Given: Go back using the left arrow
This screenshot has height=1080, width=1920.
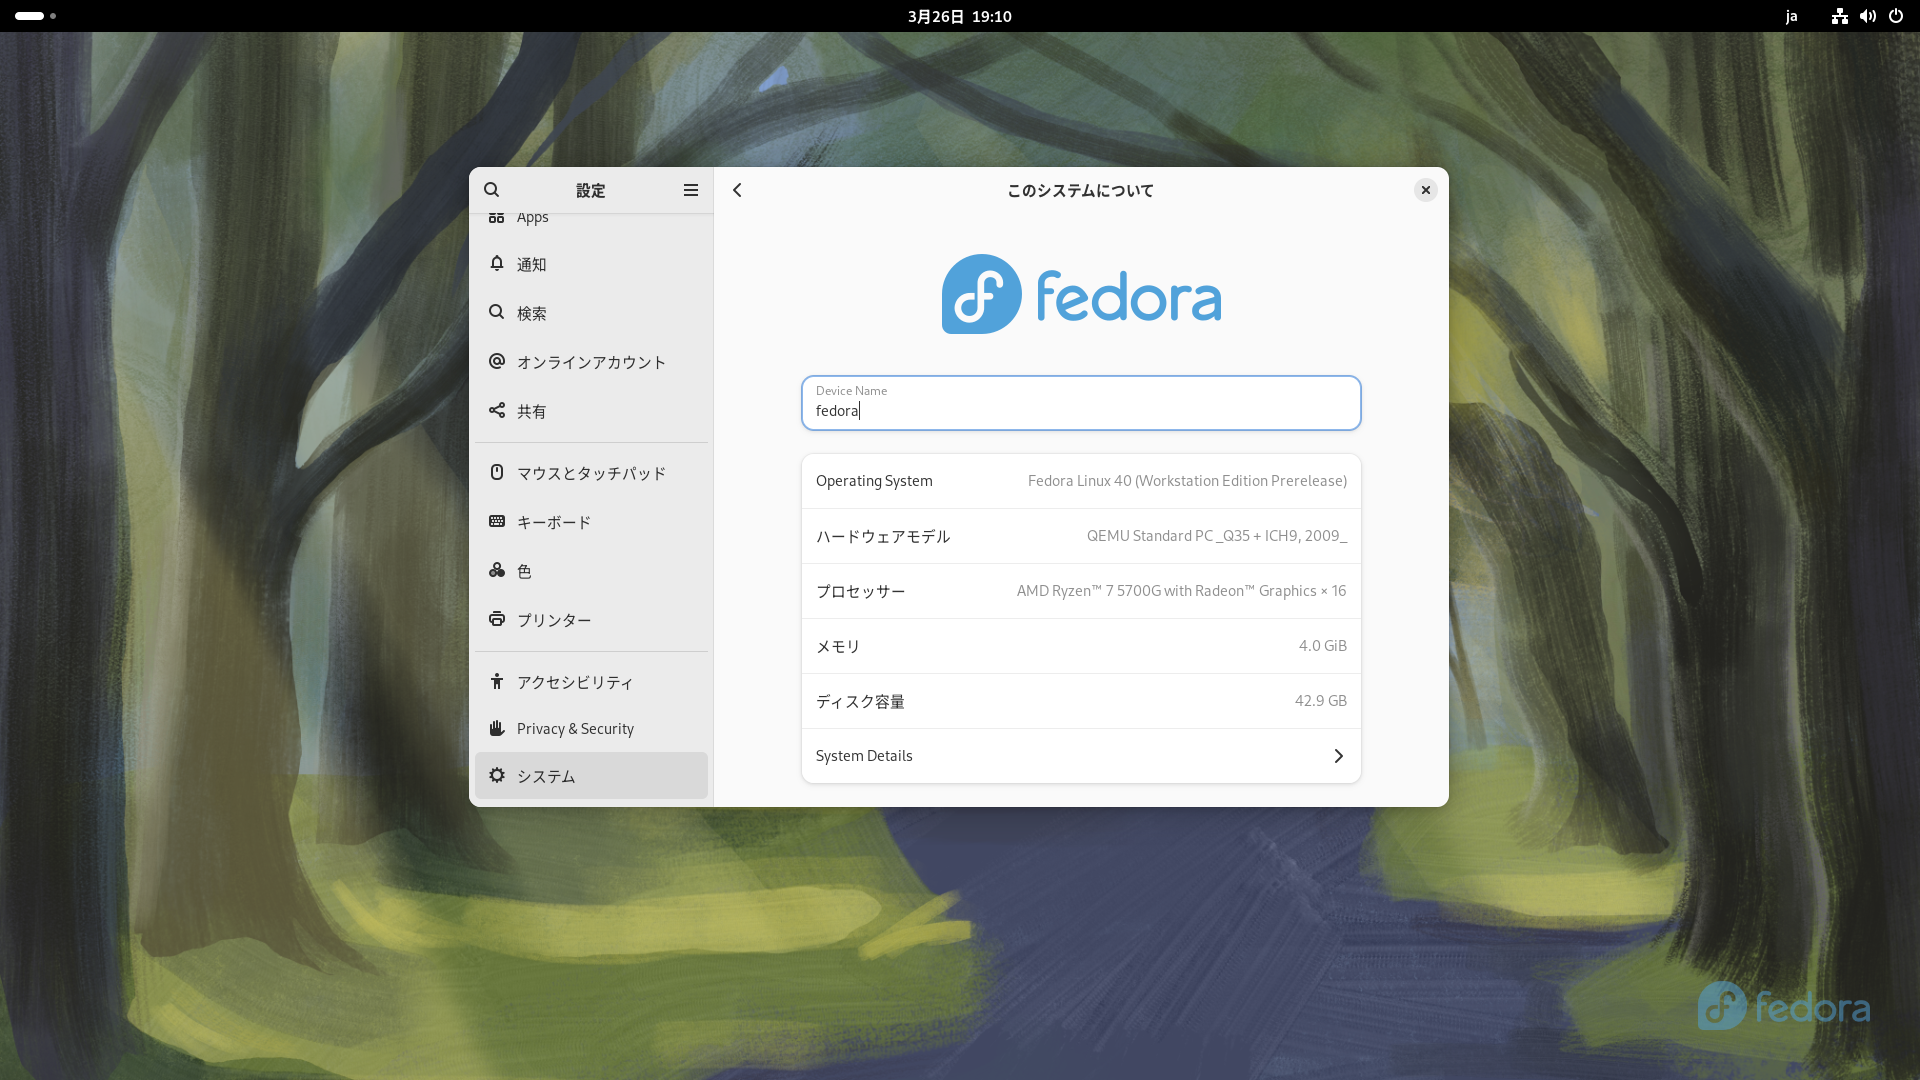Looking at the screenshot, I should (737, 190).
